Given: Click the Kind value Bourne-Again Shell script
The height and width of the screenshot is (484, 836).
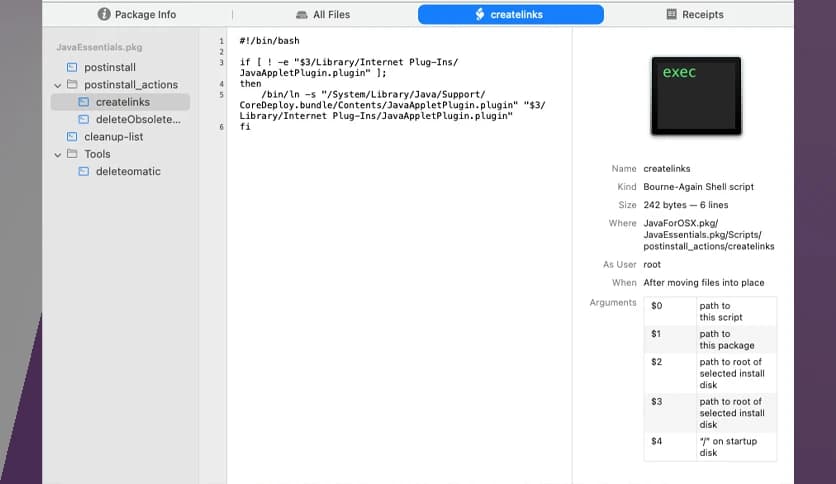Looking at the screenshot, I should click(698, 187).
